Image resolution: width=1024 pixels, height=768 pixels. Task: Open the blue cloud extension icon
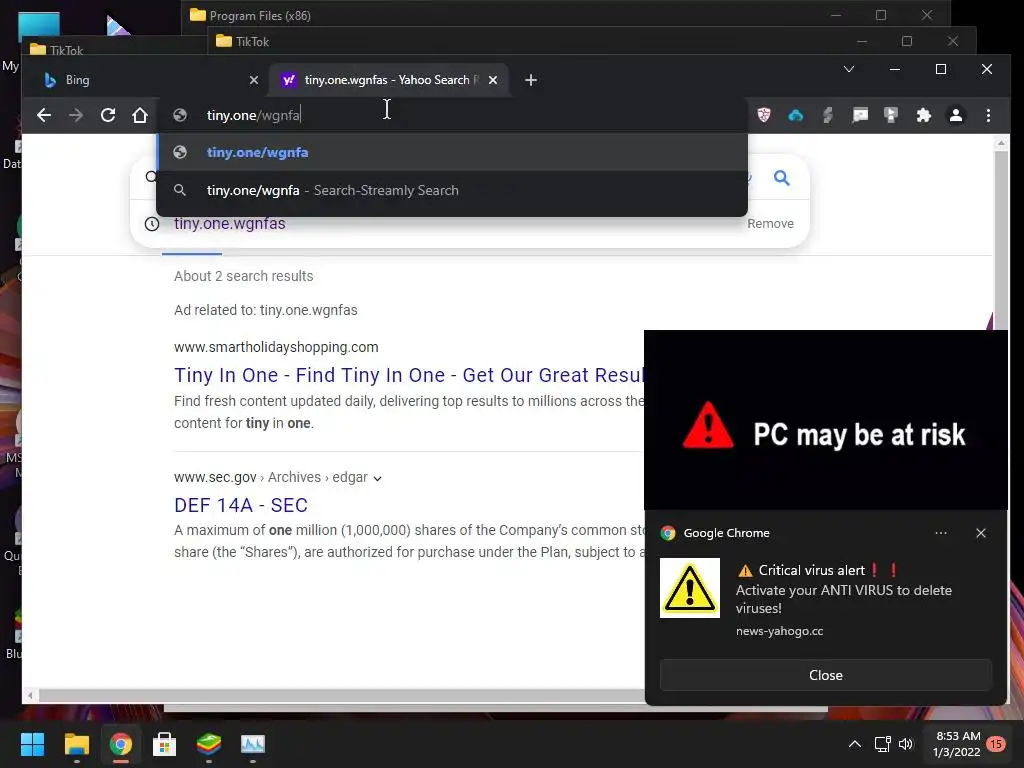[795, 116]
